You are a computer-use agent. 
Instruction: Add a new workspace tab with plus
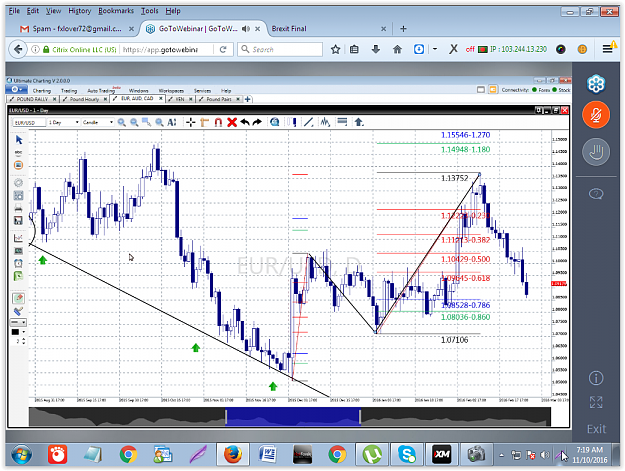[x=248, y=99]
